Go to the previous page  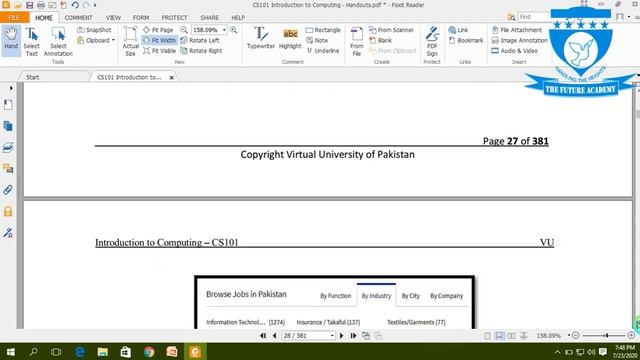[x=274, y=336]
